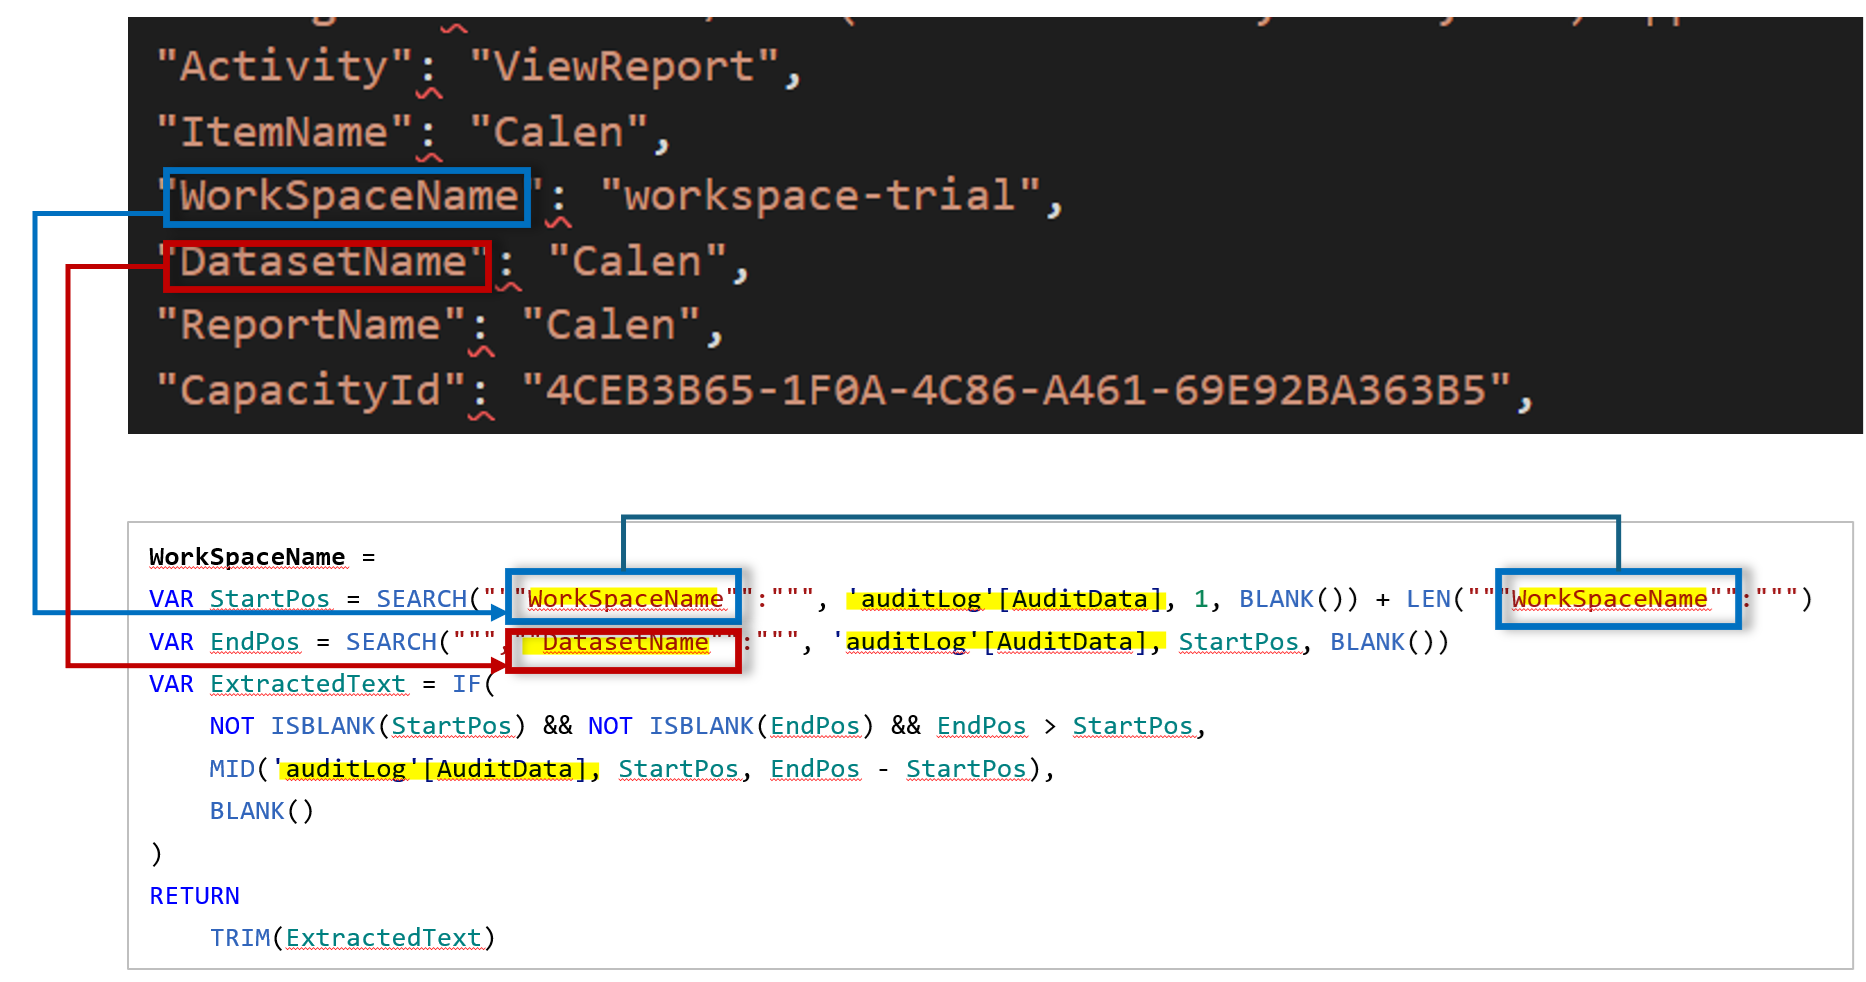Click the RETURN keyword
Screen dimensions: 1866x982
pyautogui.click(x=194, y=896)
